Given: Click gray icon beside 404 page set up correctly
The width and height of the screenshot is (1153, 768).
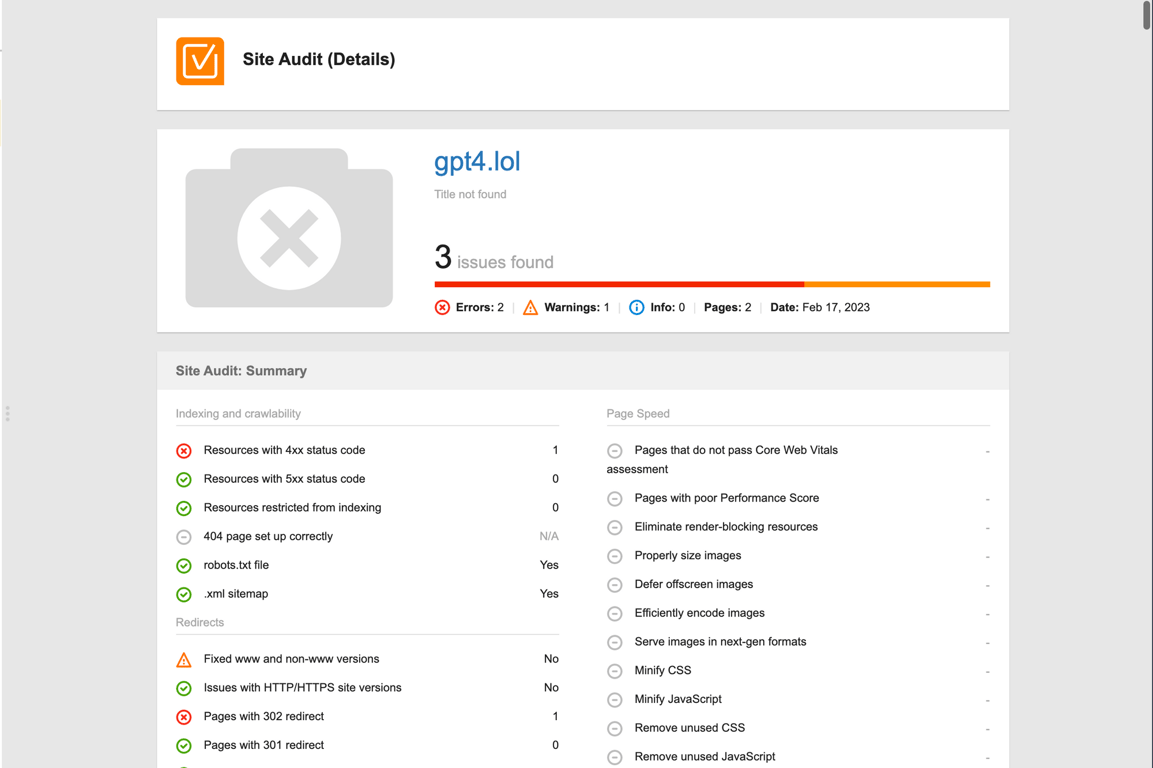Looking at the screenshot, I should tap(184, 537).
